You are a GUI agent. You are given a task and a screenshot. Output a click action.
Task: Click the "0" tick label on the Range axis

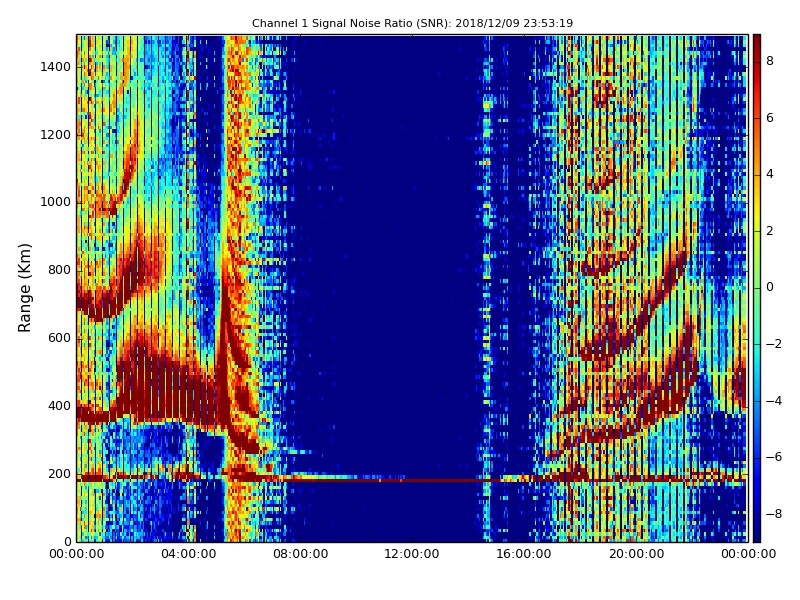67,541
